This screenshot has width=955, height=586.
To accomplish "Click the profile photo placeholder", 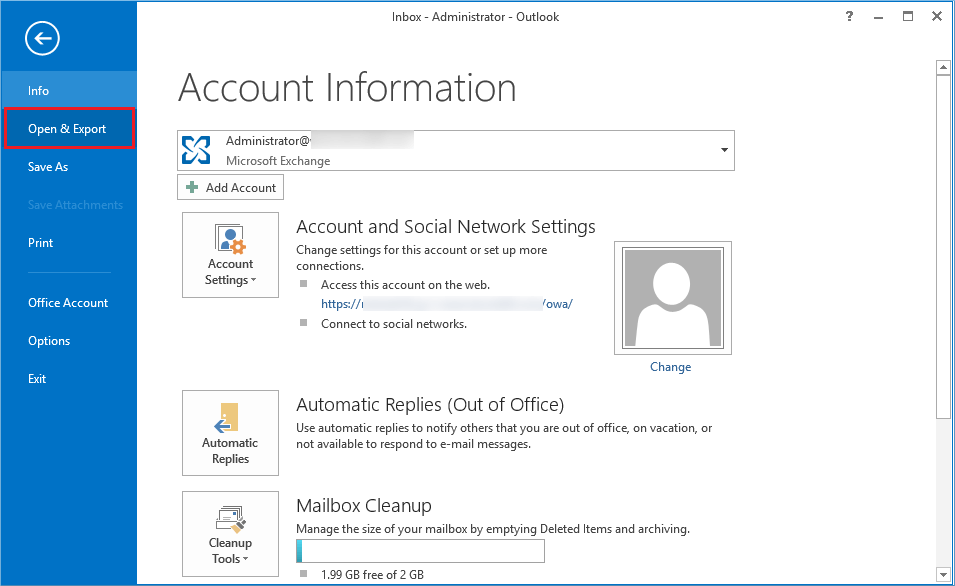I will tap(671, 298).
